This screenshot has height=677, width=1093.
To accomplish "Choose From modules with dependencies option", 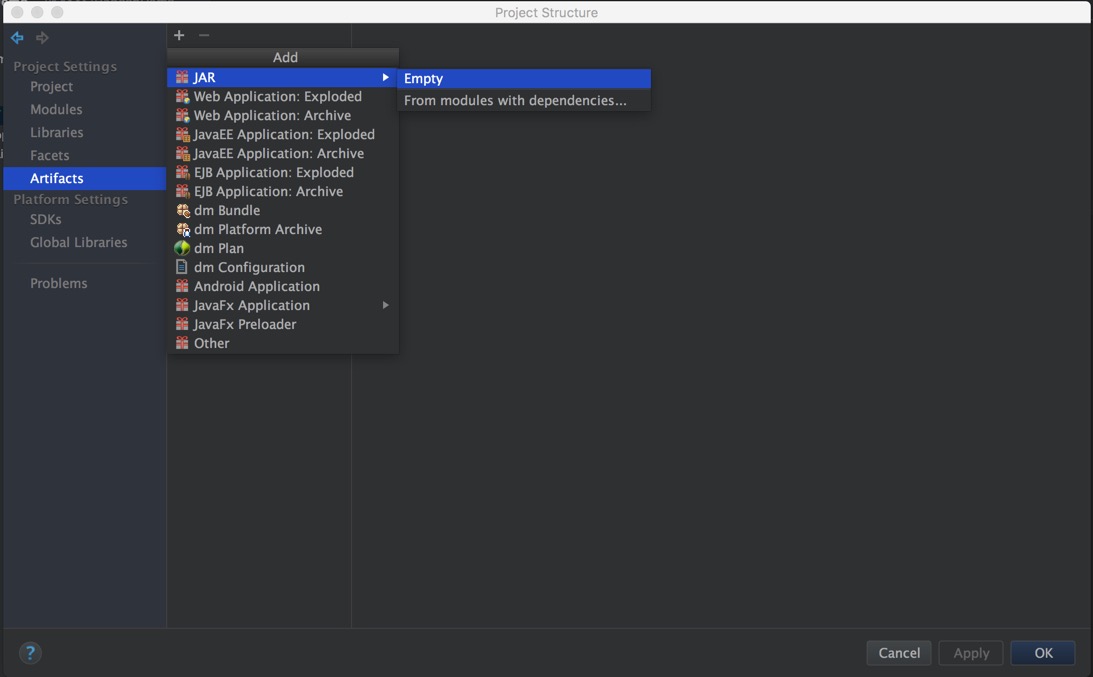I will (515, 100).
